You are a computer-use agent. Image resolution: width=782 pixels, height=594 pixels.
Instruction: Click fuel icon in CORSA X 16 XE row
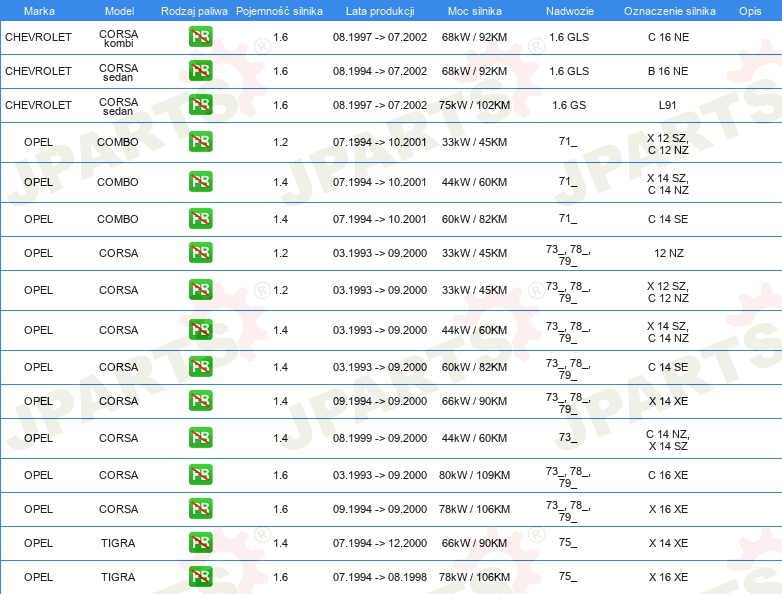tap(200, 509)
